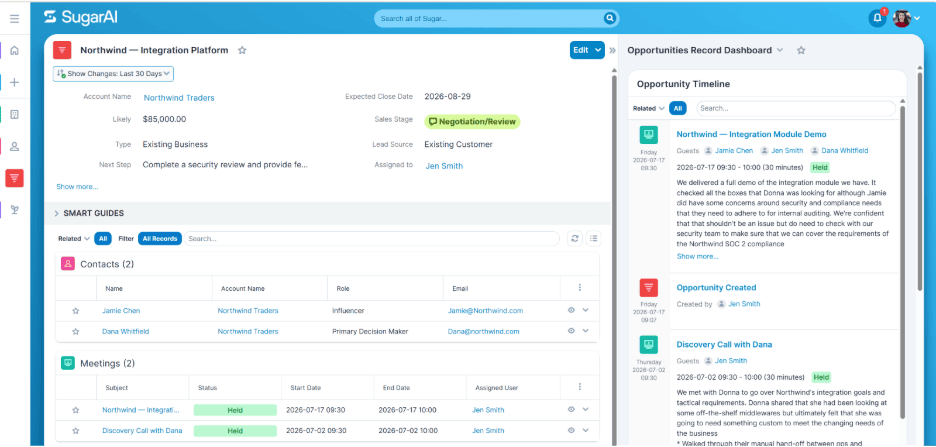Favorite the Northwind — Integrati... meeting row
The width and height of the screenshot is (936, 447).
point(76,410)
